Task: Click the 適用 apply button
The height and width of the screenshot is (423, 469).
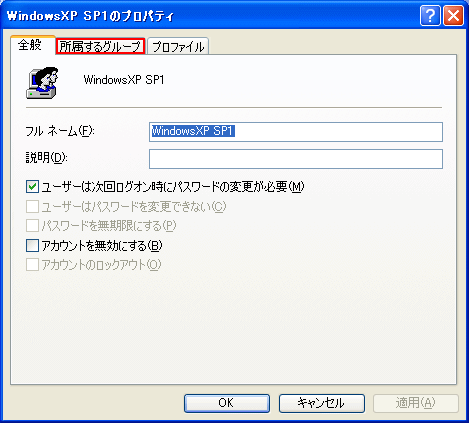Action: pos(416,403)
